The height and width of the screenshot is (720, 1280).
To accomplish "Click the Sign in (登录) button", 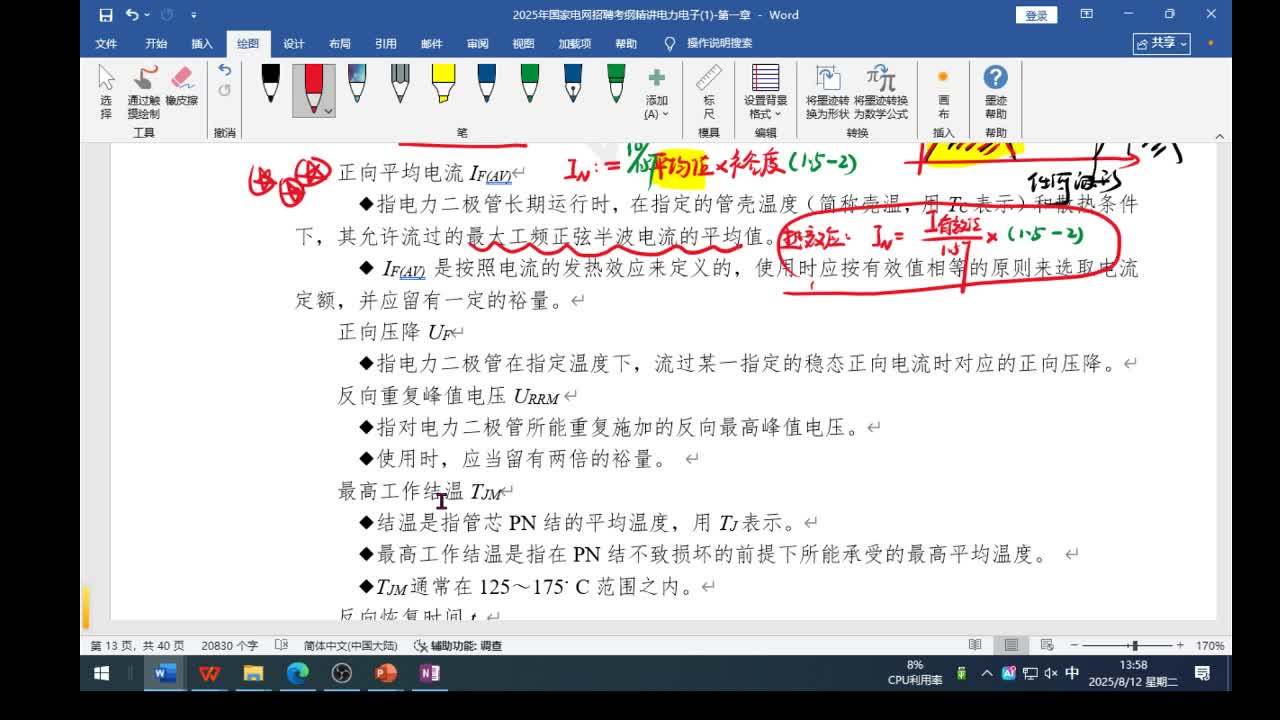I will point(1036,15).
